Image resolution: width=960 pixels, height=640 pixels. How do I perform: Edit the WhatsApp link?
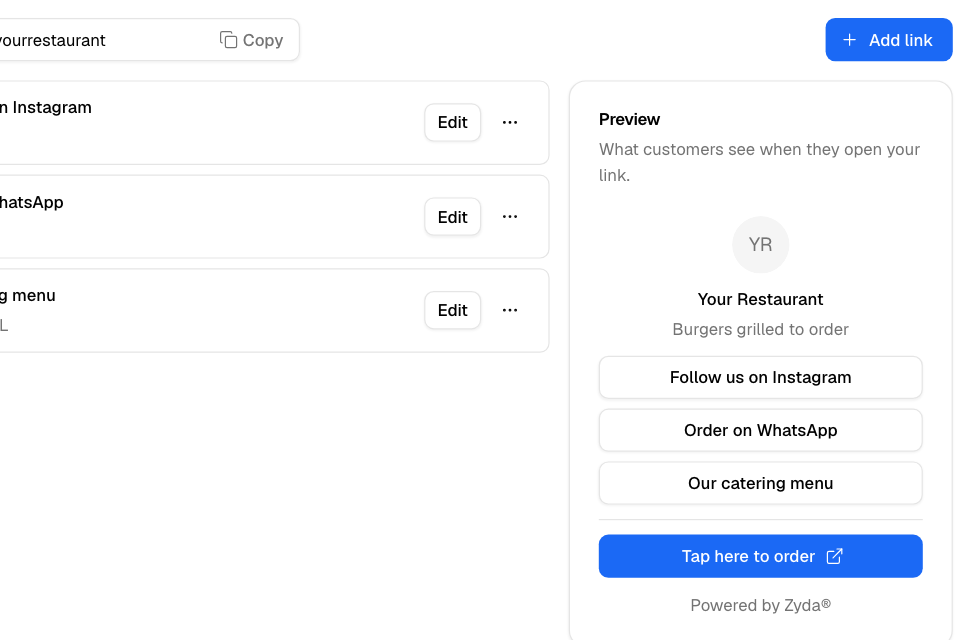point(452,217)
